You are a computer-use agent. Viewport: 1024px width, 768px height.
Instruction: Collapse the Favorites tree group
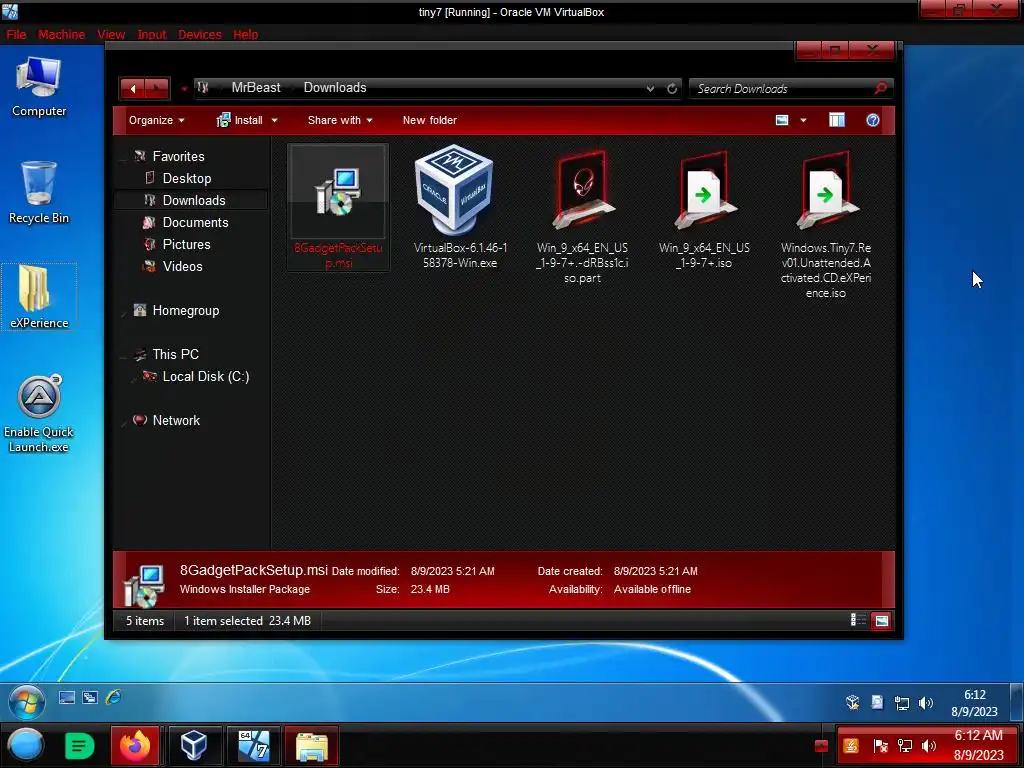(123, 157)
